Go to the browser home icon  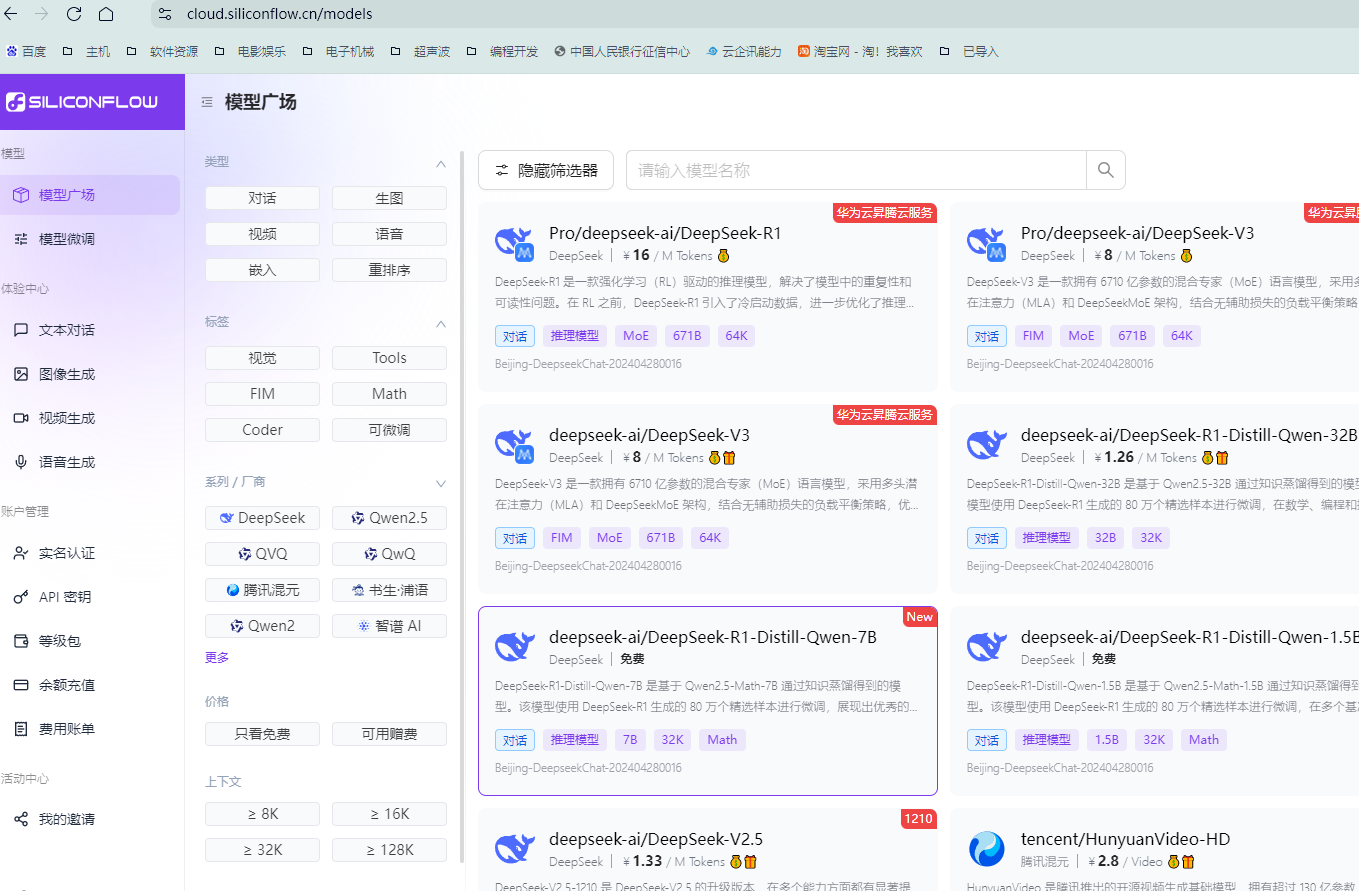106,14
